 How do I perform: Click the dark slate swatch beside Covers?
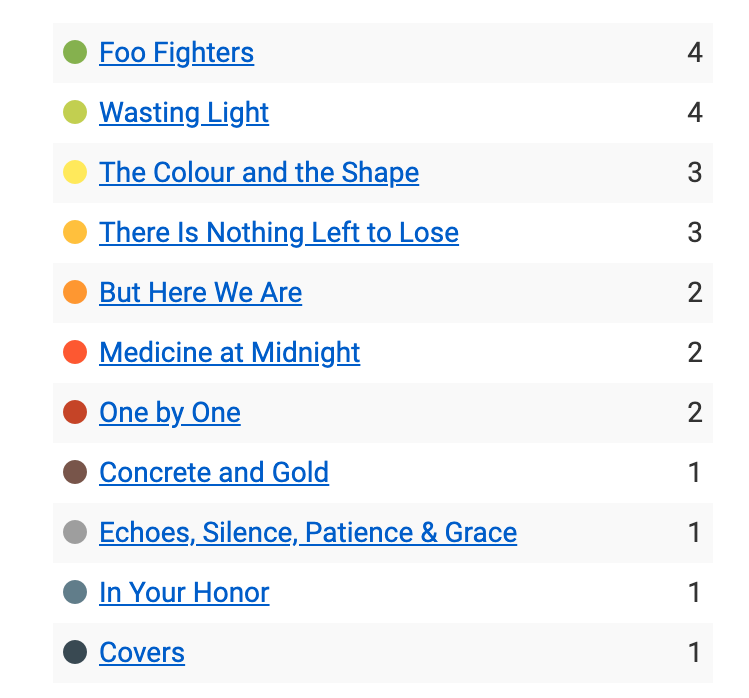pyautogui.click(x=75, y=652)
